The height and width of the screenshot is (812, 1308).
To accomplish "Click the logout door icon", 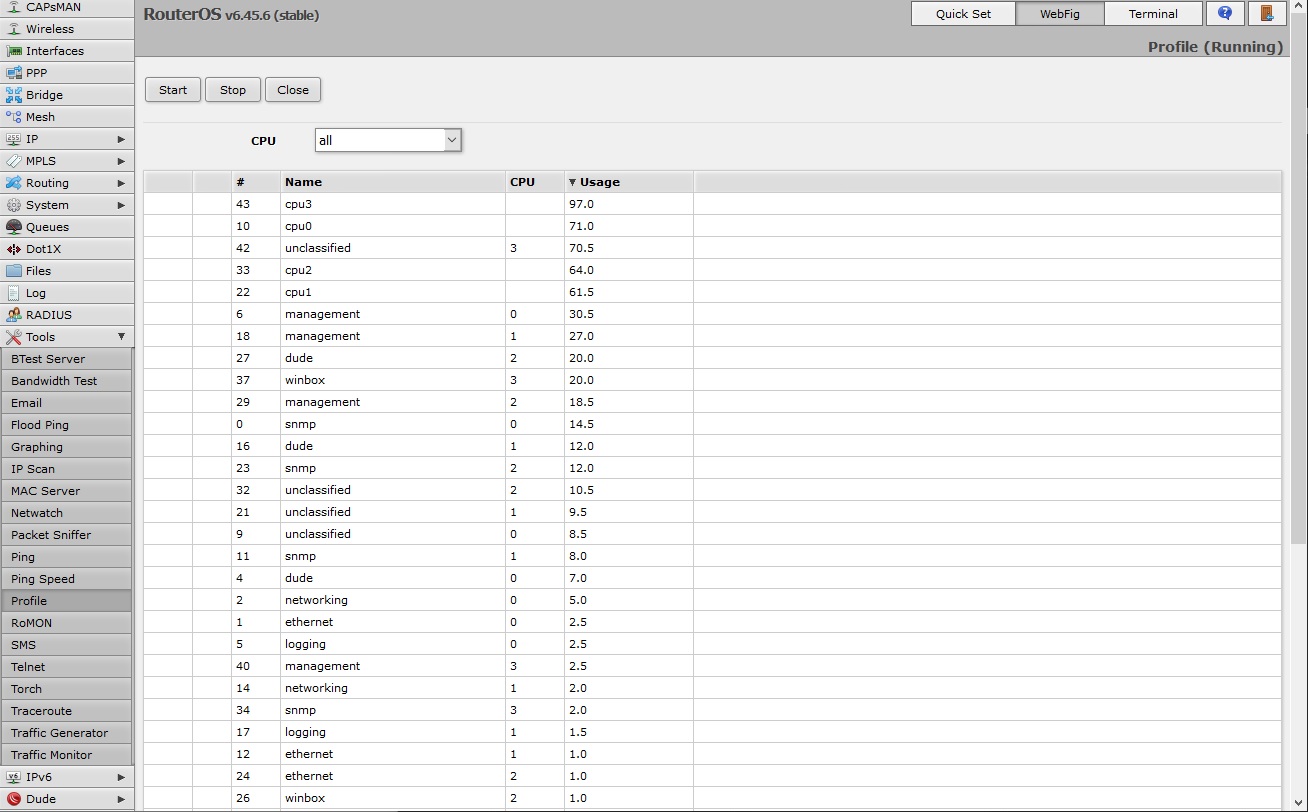I will coord(1266,14).
